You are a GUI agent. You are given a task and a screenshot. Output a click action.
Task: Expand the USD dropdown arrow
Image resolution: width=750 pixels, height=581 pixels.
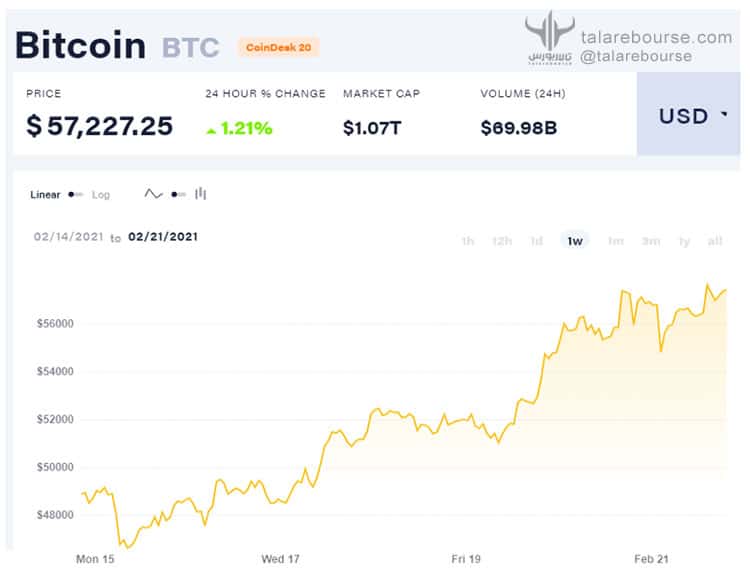[x=724, y=114]
